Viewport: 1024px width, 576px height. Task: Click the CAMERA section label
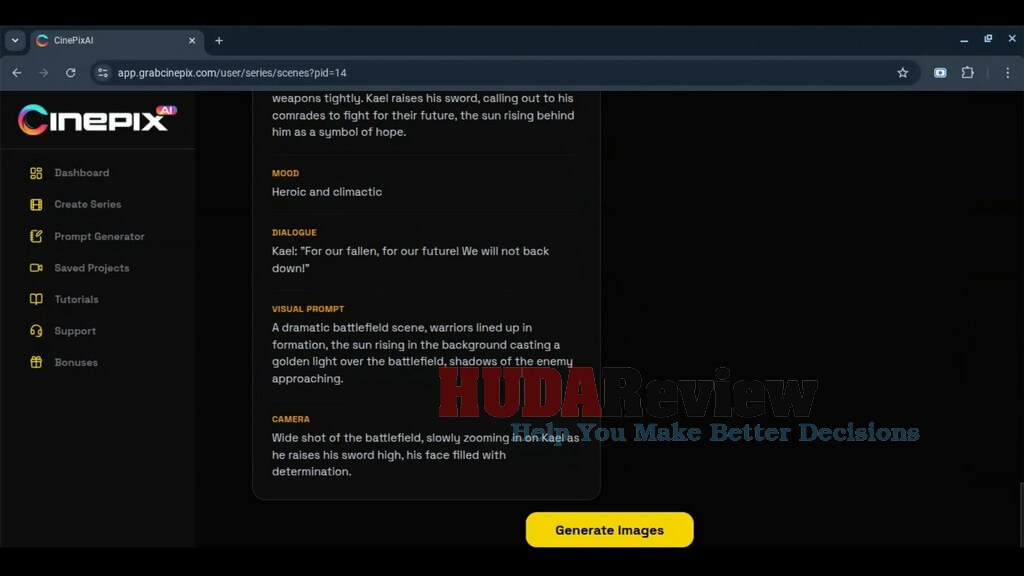pyautogui.click(x=291, y=419)
